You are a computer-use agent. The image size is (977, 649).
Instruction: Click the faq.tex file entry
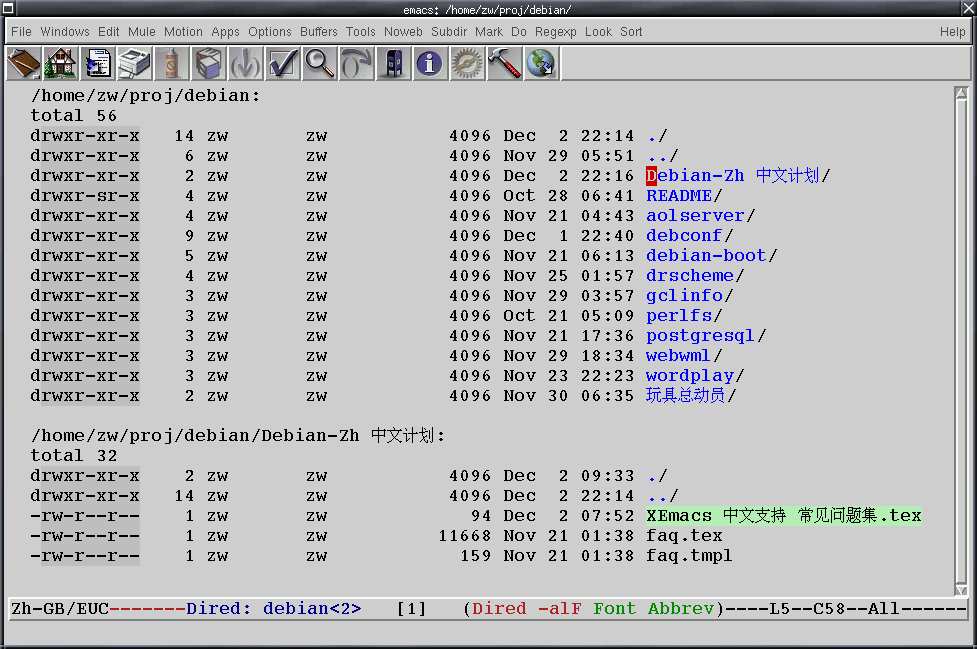tap(684, 536)
